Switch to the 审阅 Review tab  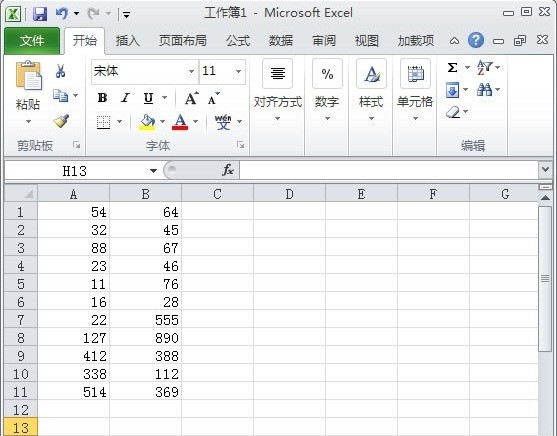pyautogui.click(x=324, y=41)
